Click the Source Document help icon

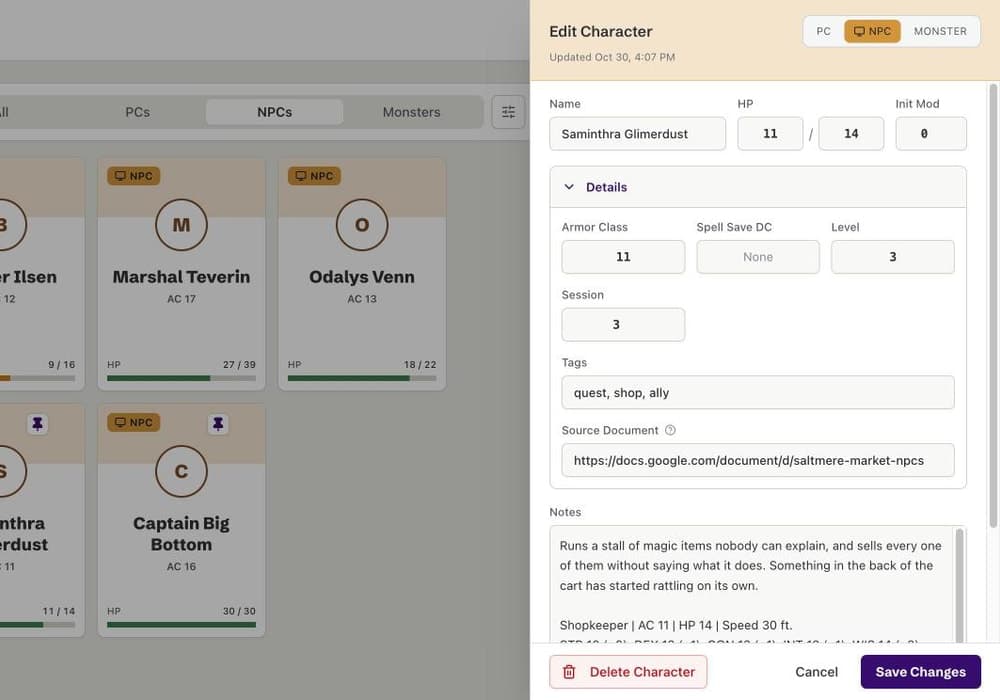pyautogui.click(x=670, y=430)
